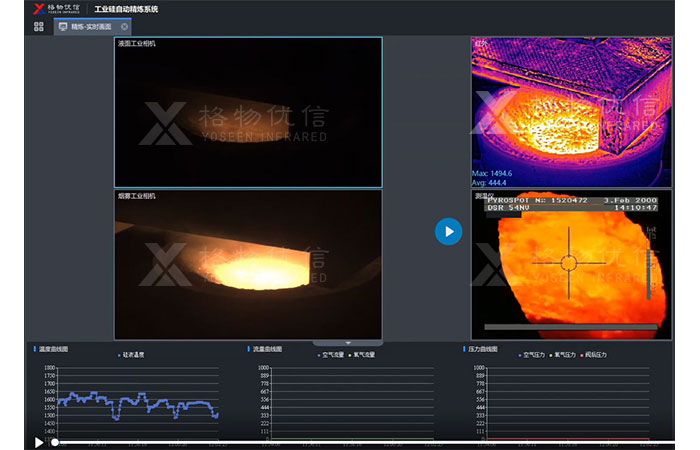Click the Max: 1494.6 temperature readout

[492, 173]
